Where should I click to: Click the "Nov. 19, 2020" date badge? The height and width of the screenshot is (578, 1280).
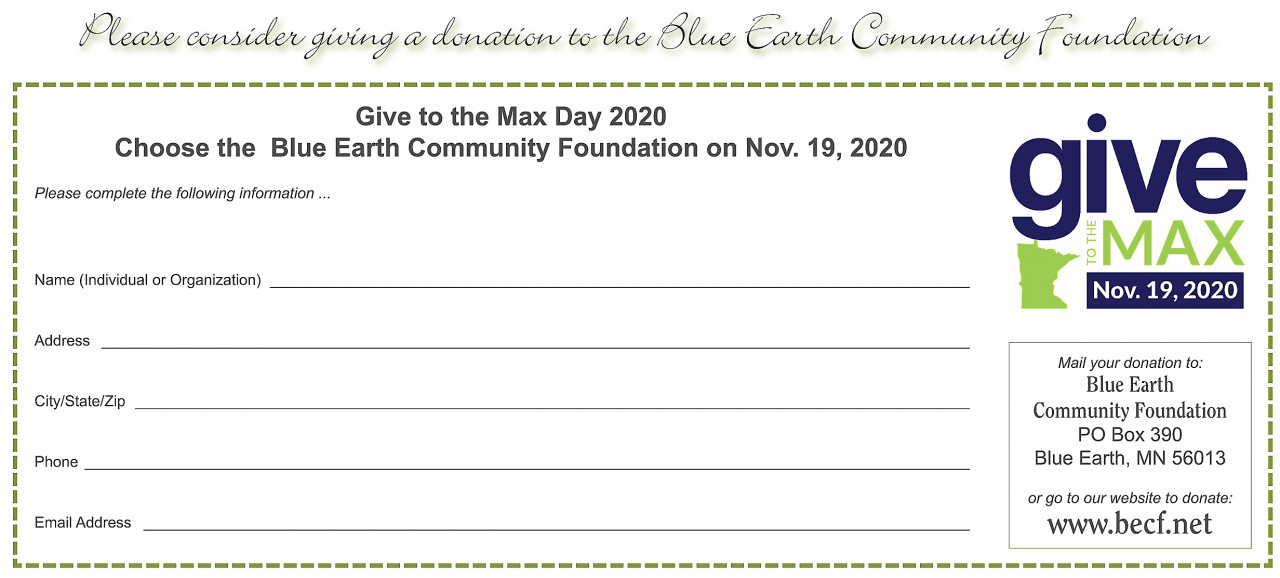1165,290
